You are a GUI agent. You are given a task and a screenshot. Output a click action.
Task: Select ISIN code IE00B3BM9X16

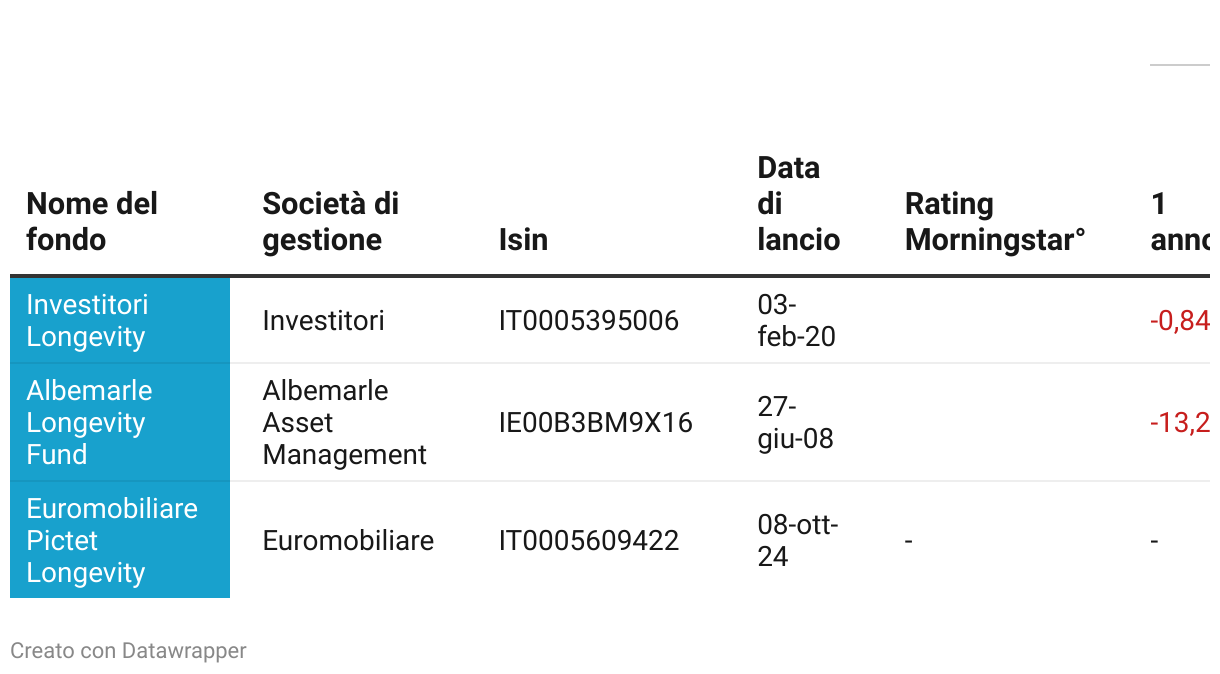coord(595,422)
